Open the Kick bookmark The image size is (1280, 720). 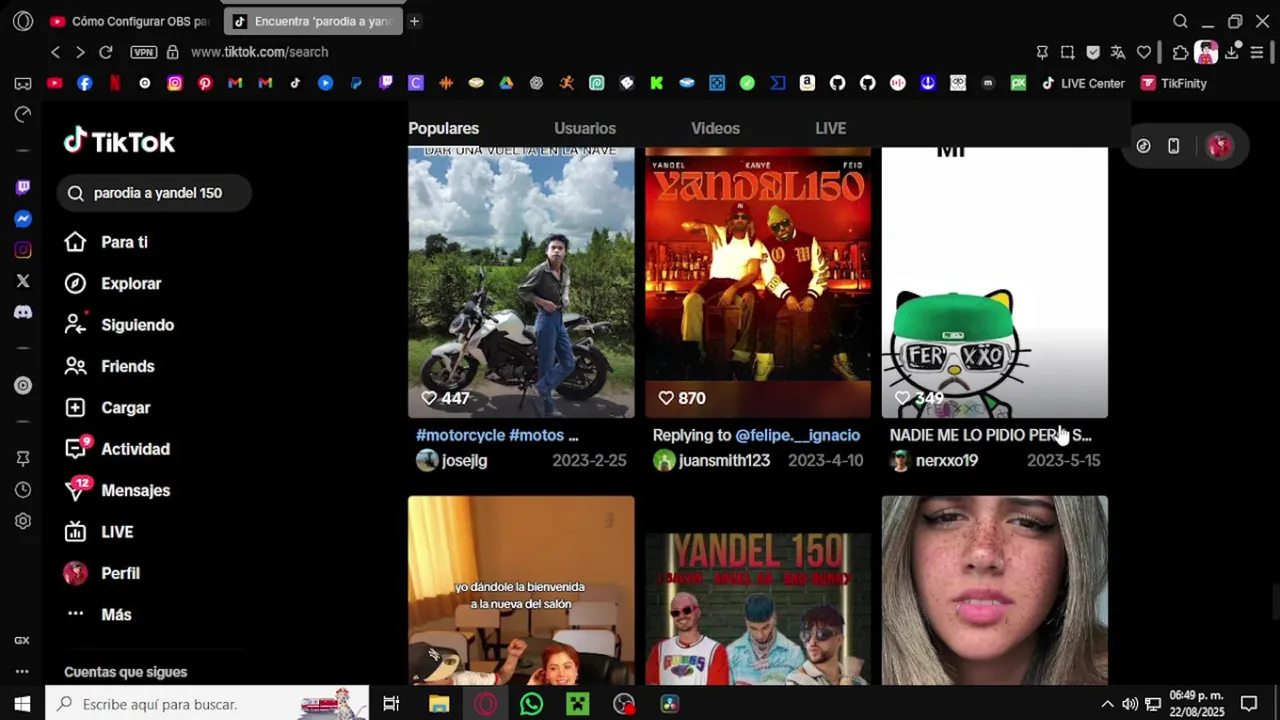click(657, 83)
